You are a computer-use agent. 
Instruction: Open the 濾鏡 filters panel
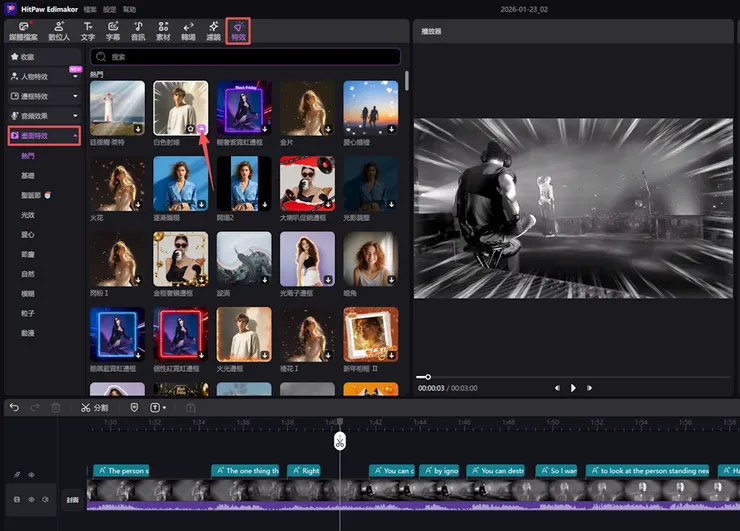tap(214, 30)
